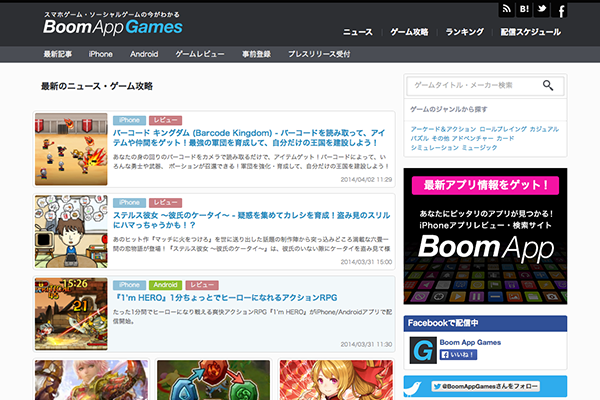Switch to the Android tab
This screenshot has height=400, width=600.
pos(144,53)
